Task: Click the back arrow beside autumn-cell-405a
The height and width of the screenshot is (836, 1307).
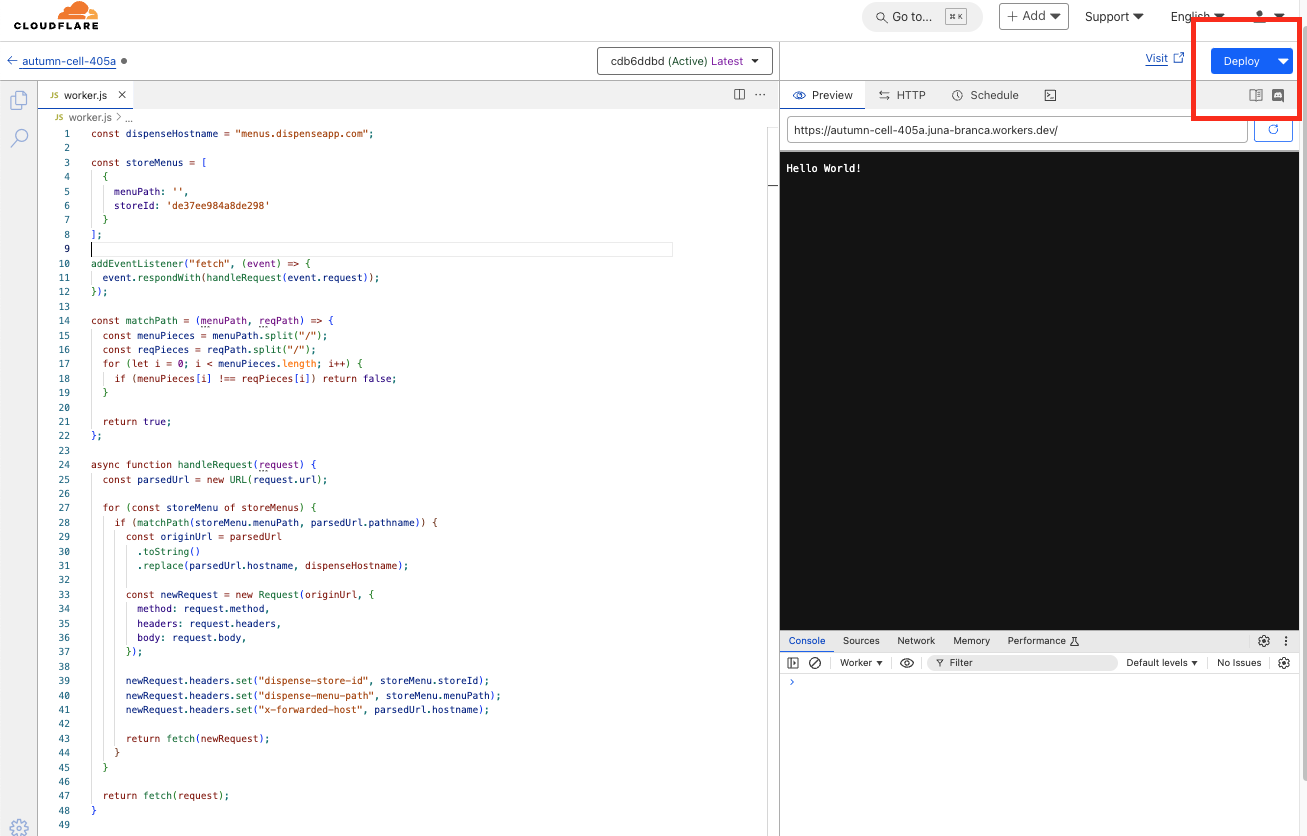Action: [12, 61]
